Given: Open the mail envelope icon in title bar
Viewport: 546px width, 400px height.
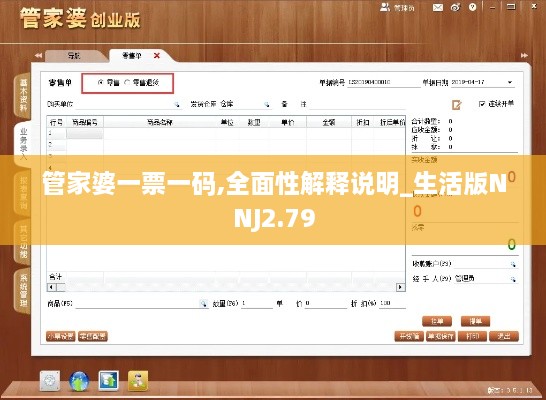Looking at the screenshot, I should coord(438,7).
